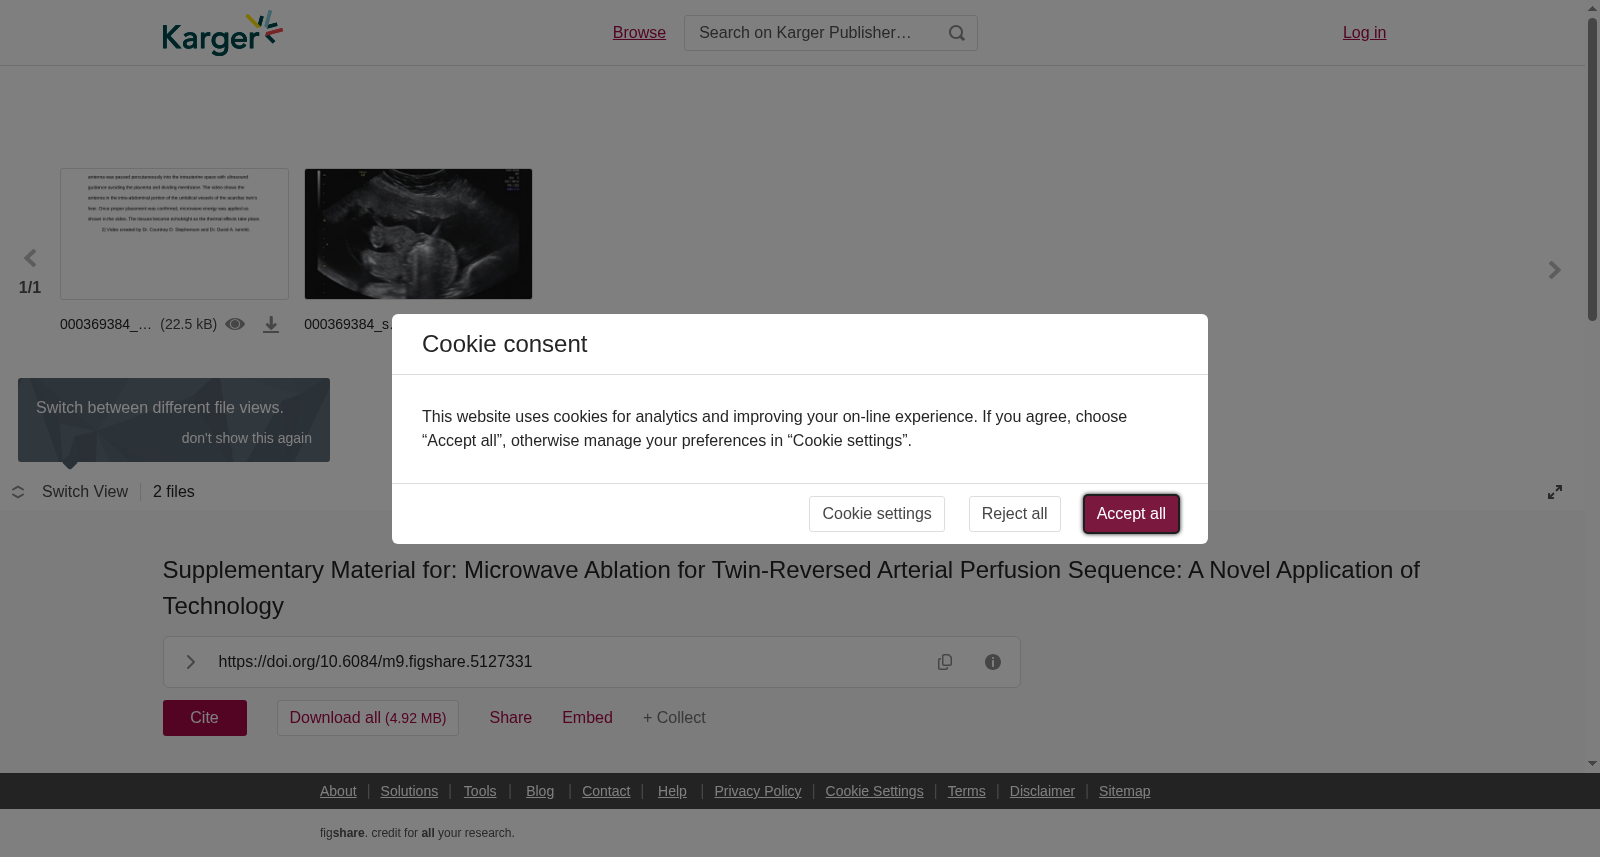
Task: Enter fullscreen with the expand icon
Action: point(1555,492)
